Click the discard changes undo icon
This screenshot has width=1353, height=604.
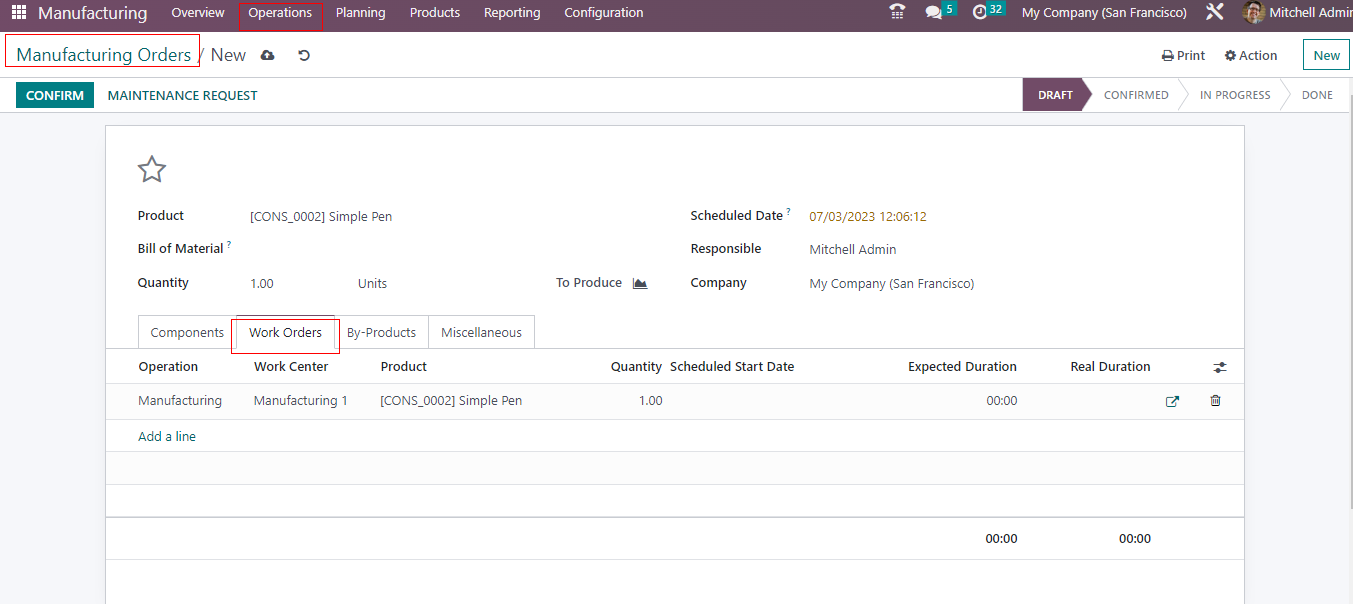click(x=304, y=56)
